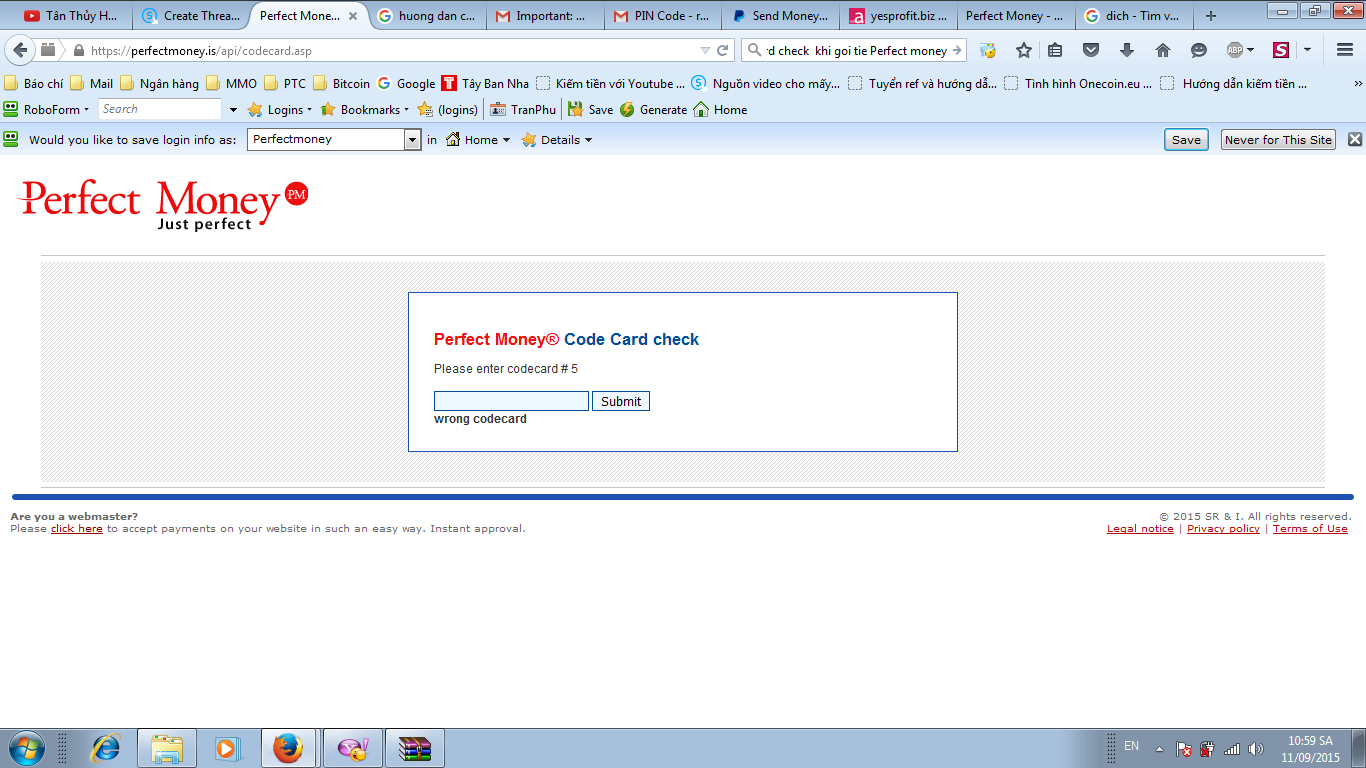Click the Perfect Money logo
The height and width of the screenshot is (768, 1366).
(x=164, y=205)
